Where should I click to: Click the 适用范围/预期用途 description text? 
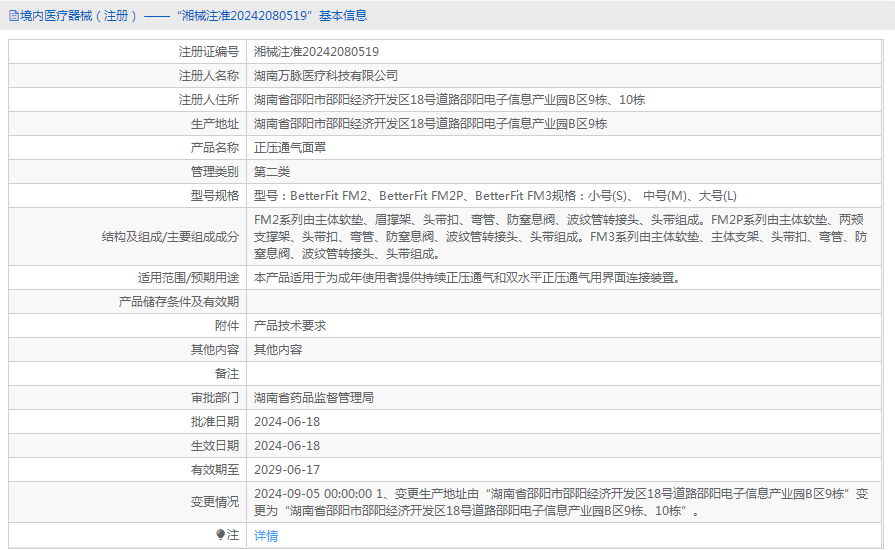click(467, 278)
